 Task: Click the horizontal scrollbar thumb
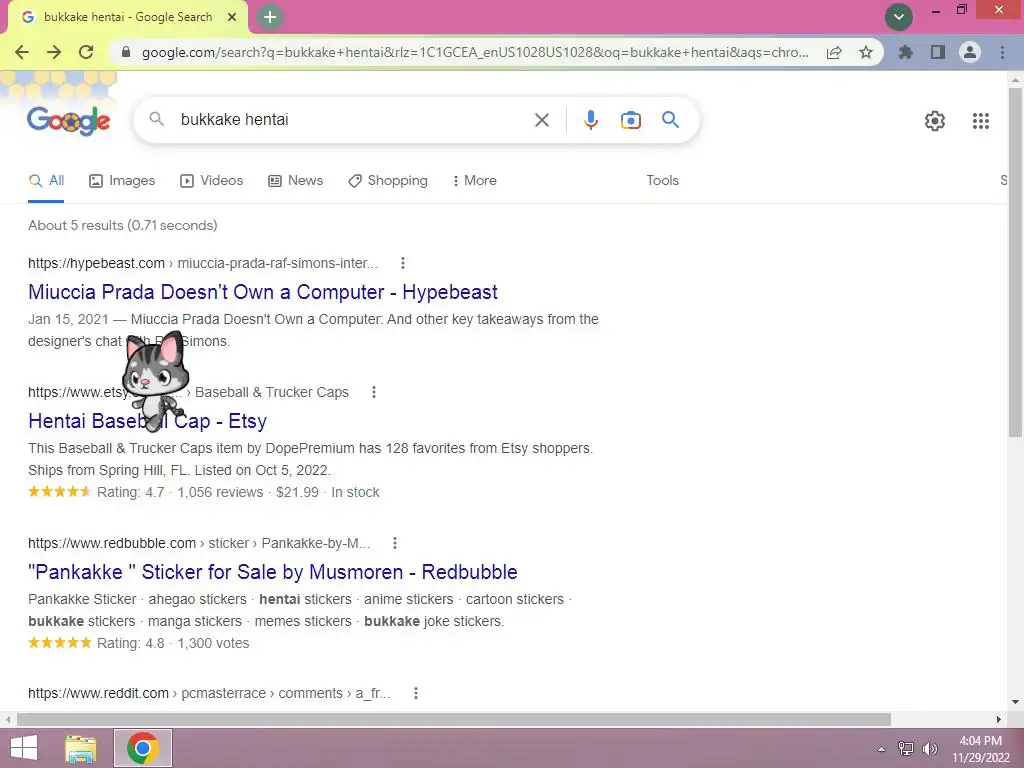[x=454, y=720]
